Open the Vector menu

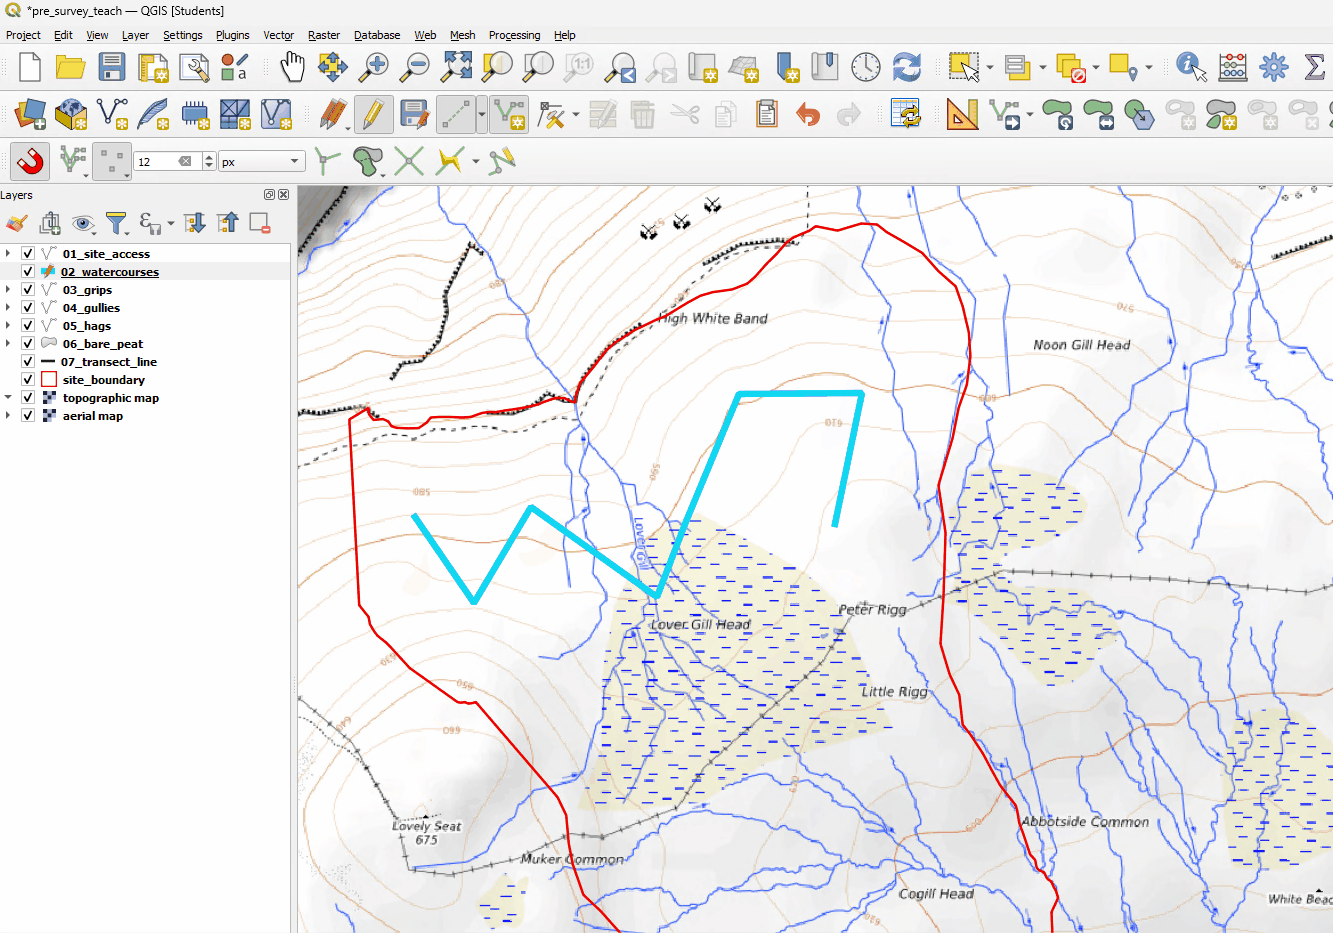coord(278,35)
